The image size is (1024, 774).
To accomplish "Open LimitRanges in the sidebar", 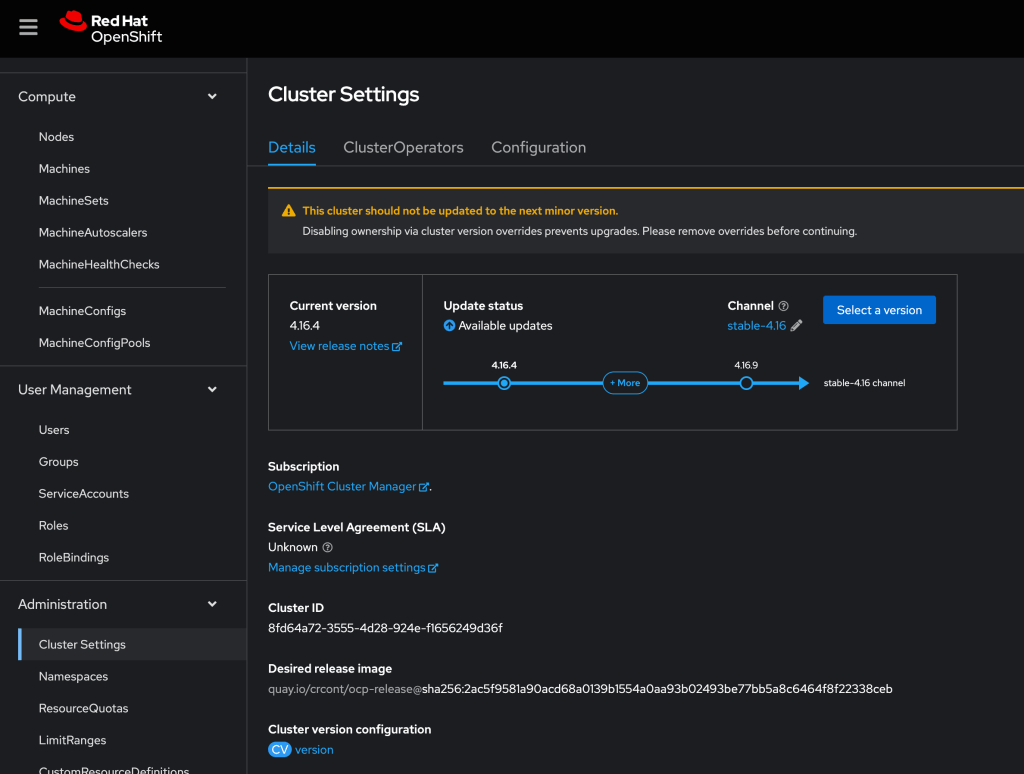I will pyautogui.click(x=72, y=741).
